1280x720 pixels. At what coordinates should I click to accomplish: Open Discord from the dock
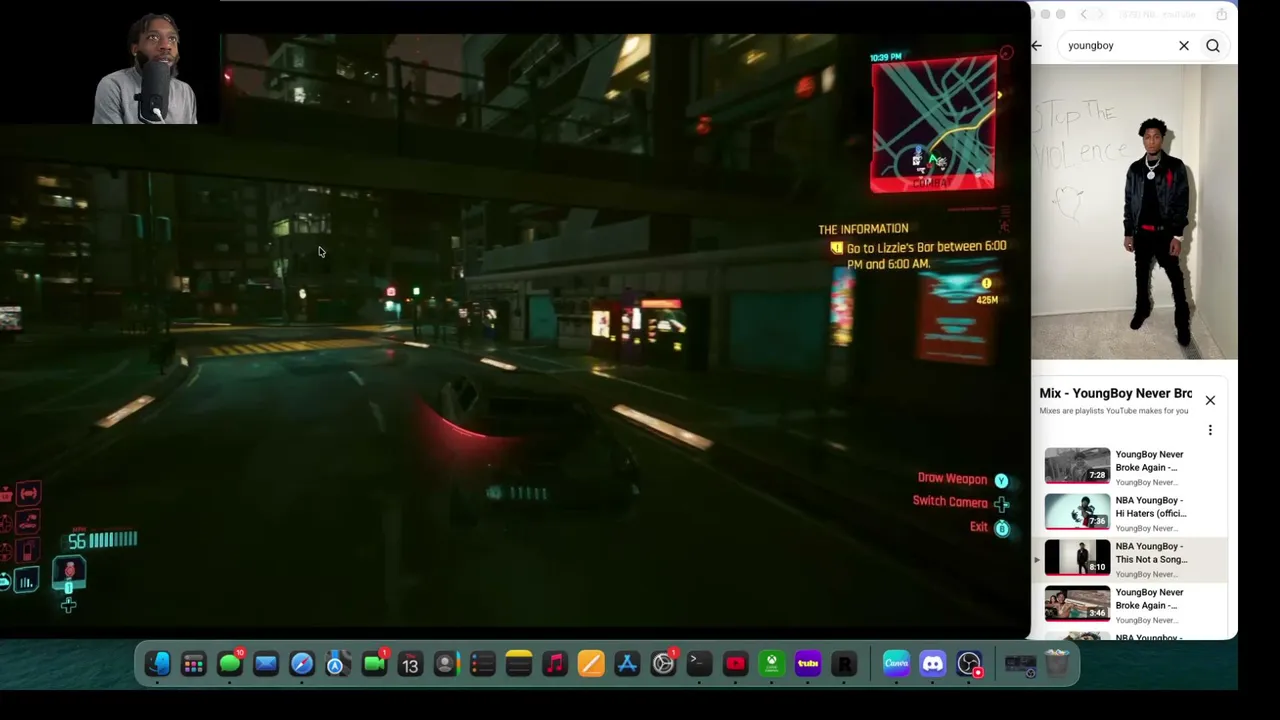(932, 663)
